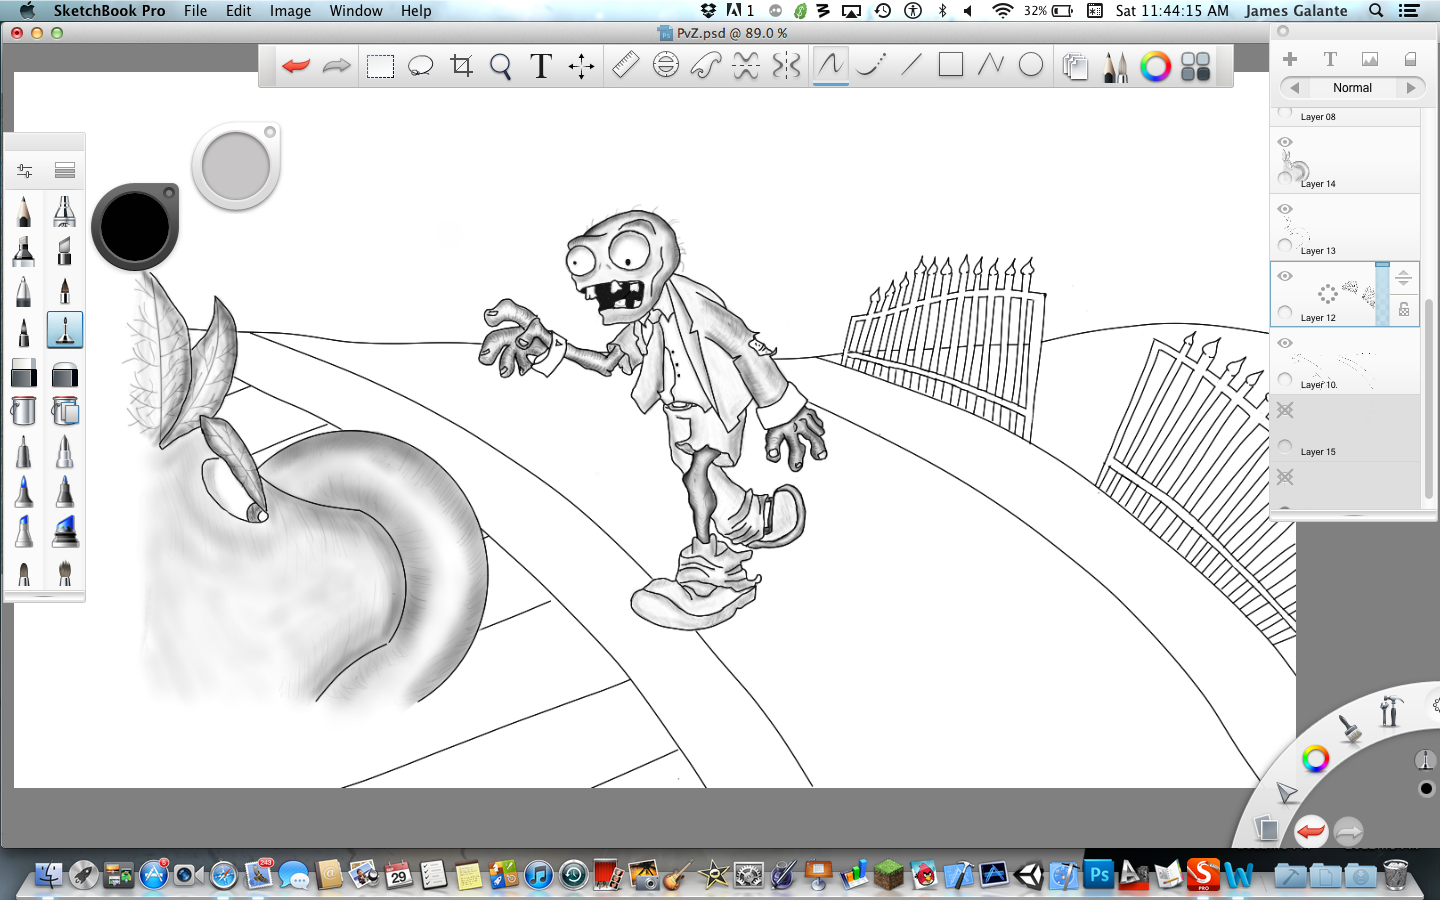The height and width of the screenshot is (900, 1440).
Task: Select the straight Line draw style
Action: [911, 66]
